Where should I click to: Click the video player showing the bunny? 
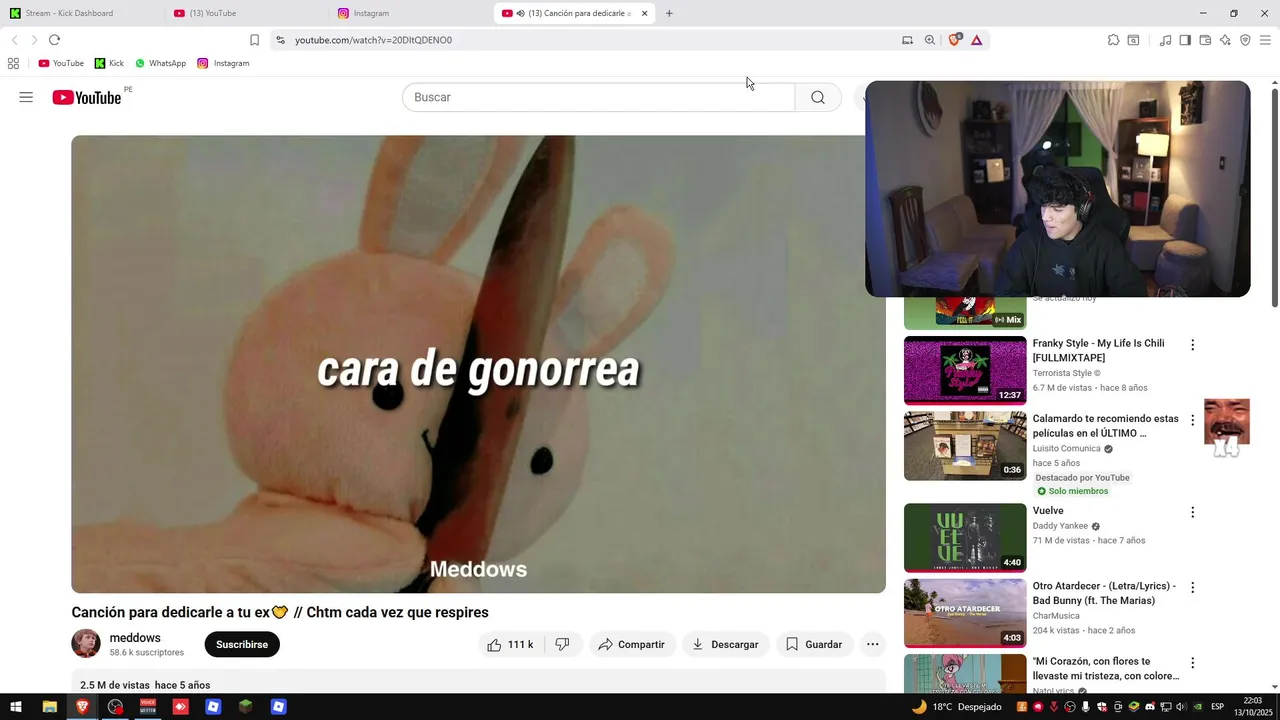click(x=478, y=364)
